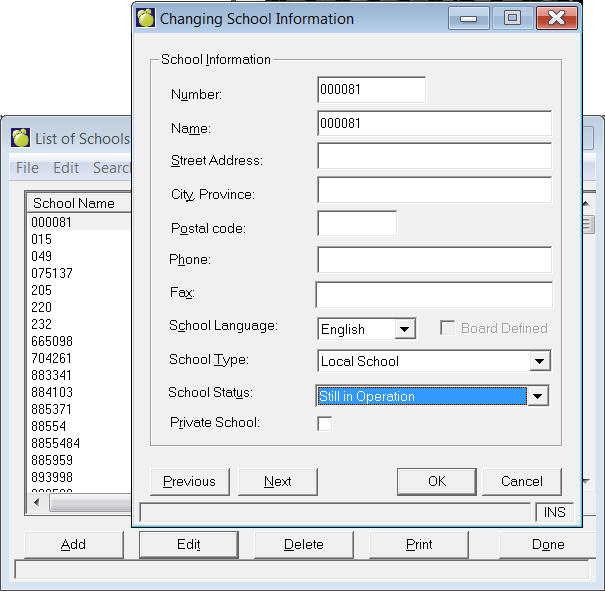Screen dimensions: 605x593
Task: Click the Cancel button
Action: point(521,481)
